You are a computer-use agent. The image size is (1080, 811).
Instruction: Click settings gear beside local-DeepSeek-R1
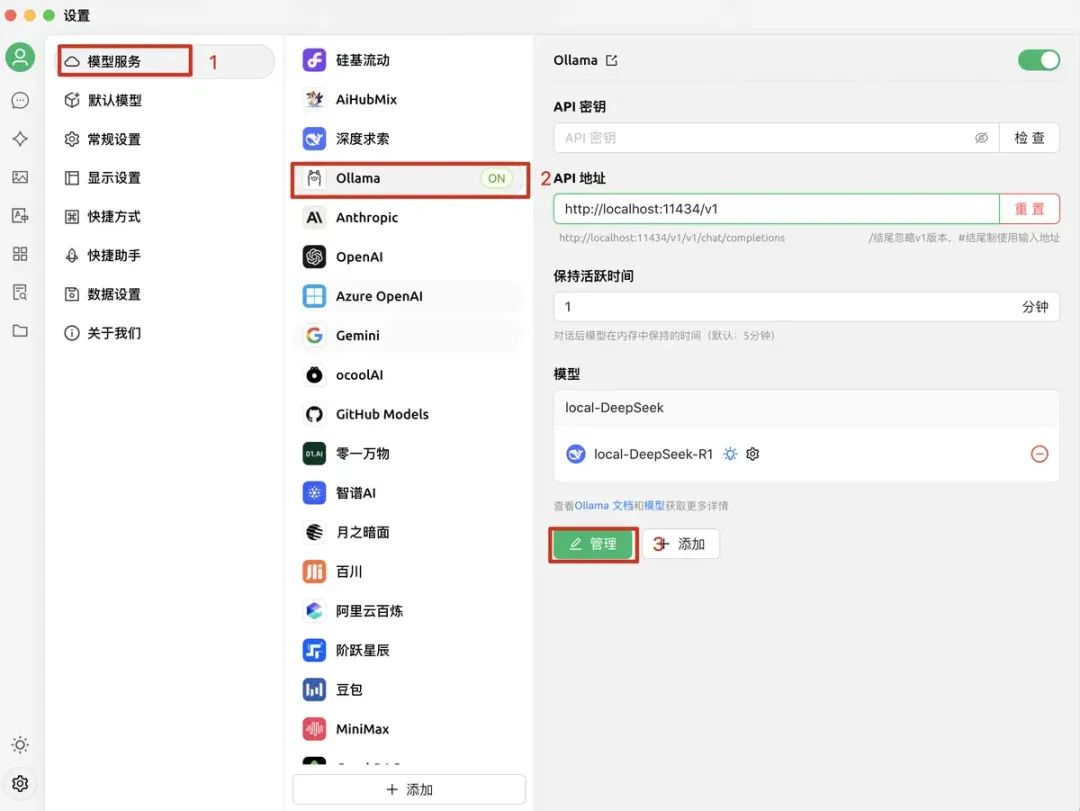(753, 454)
